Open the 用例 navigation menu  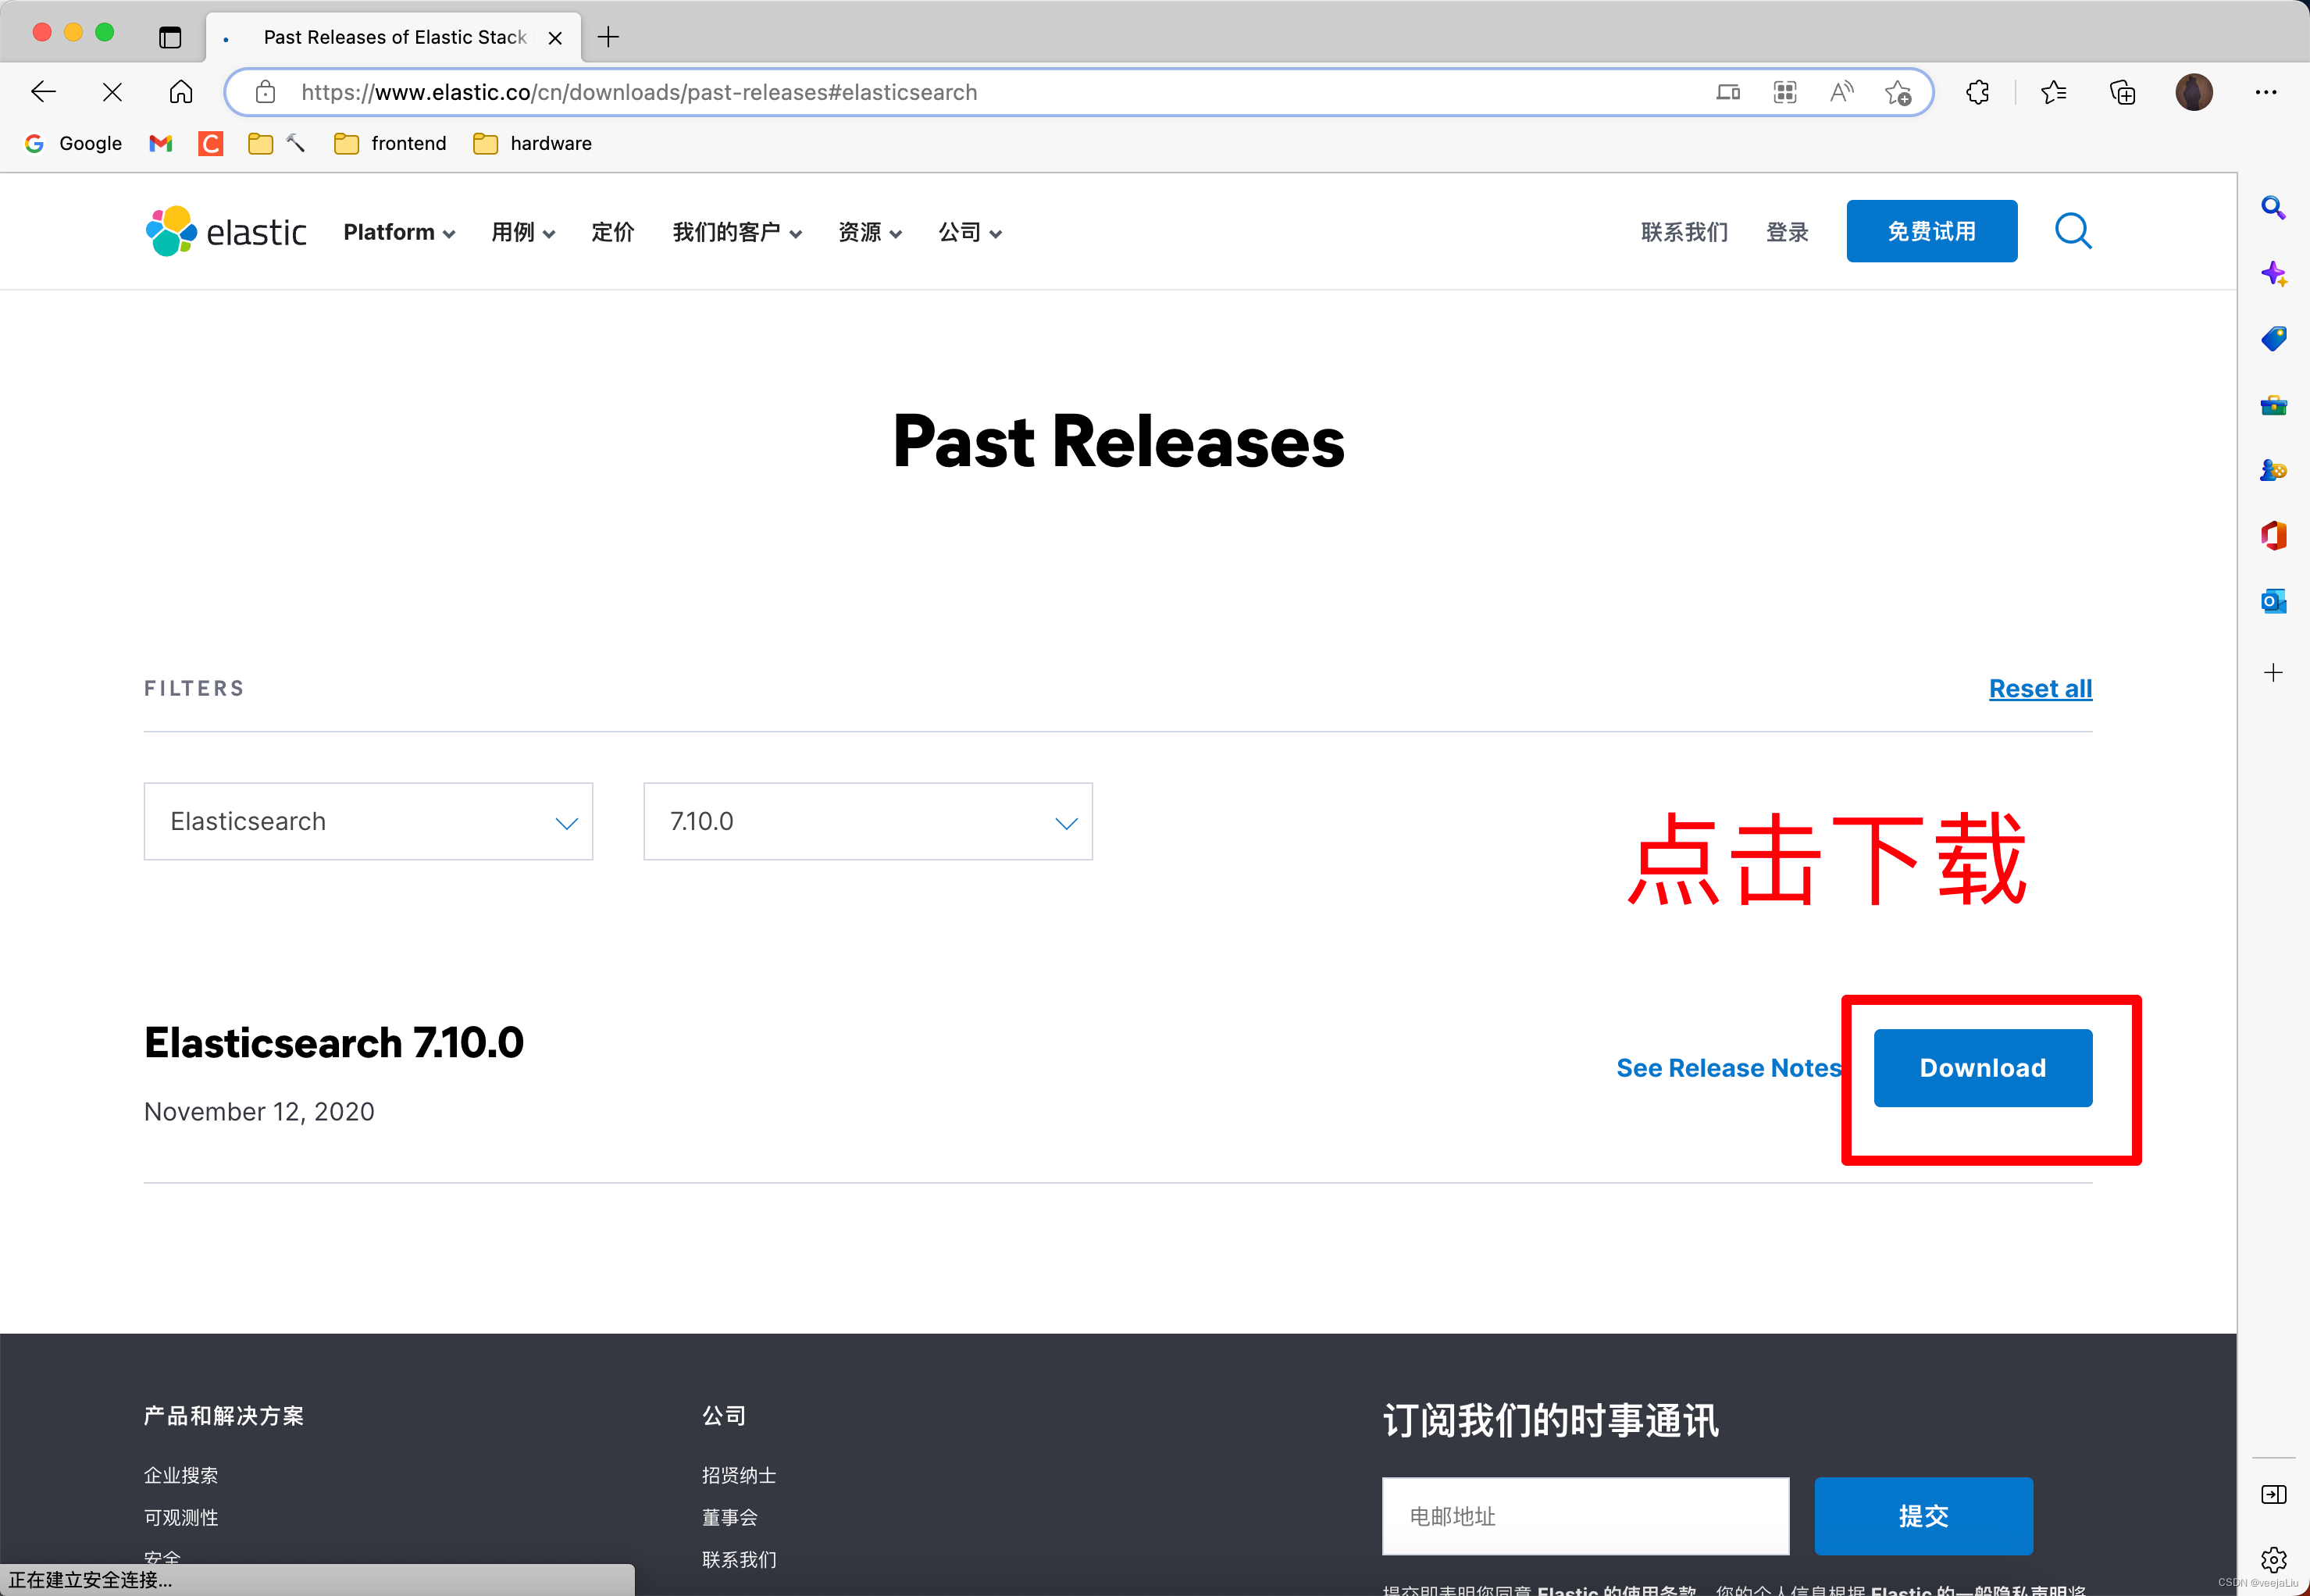tap(516, 230)
